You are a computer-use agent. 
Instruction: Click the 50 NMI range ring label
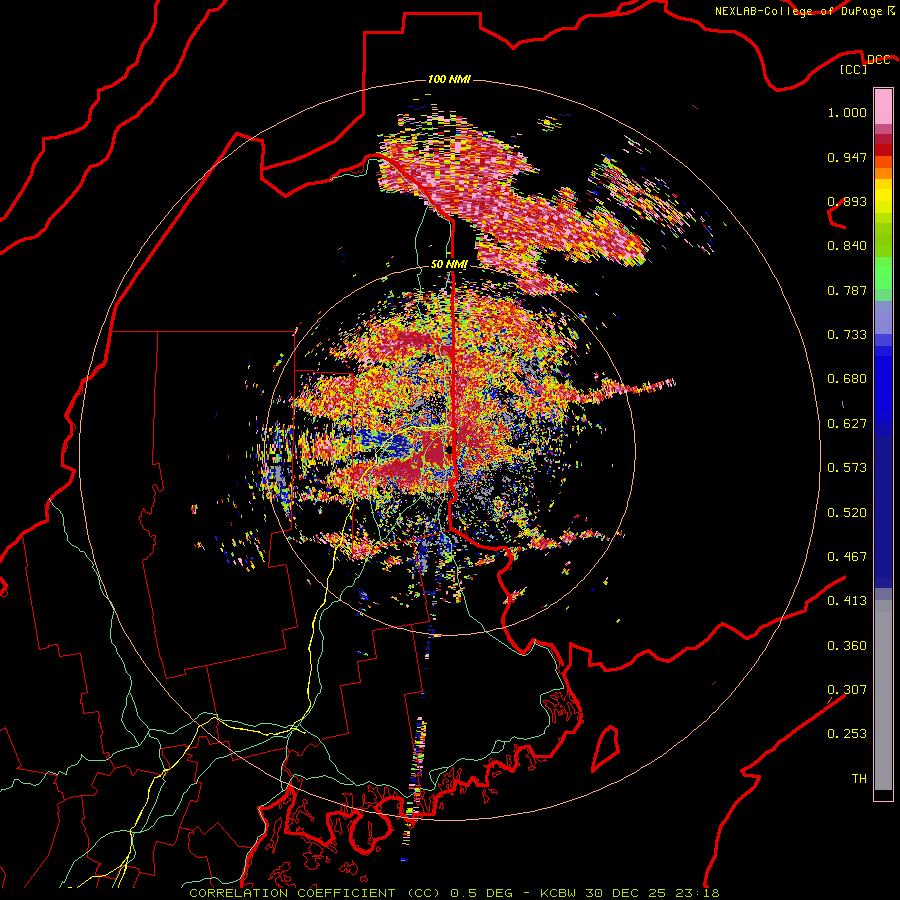coord(449,265)
